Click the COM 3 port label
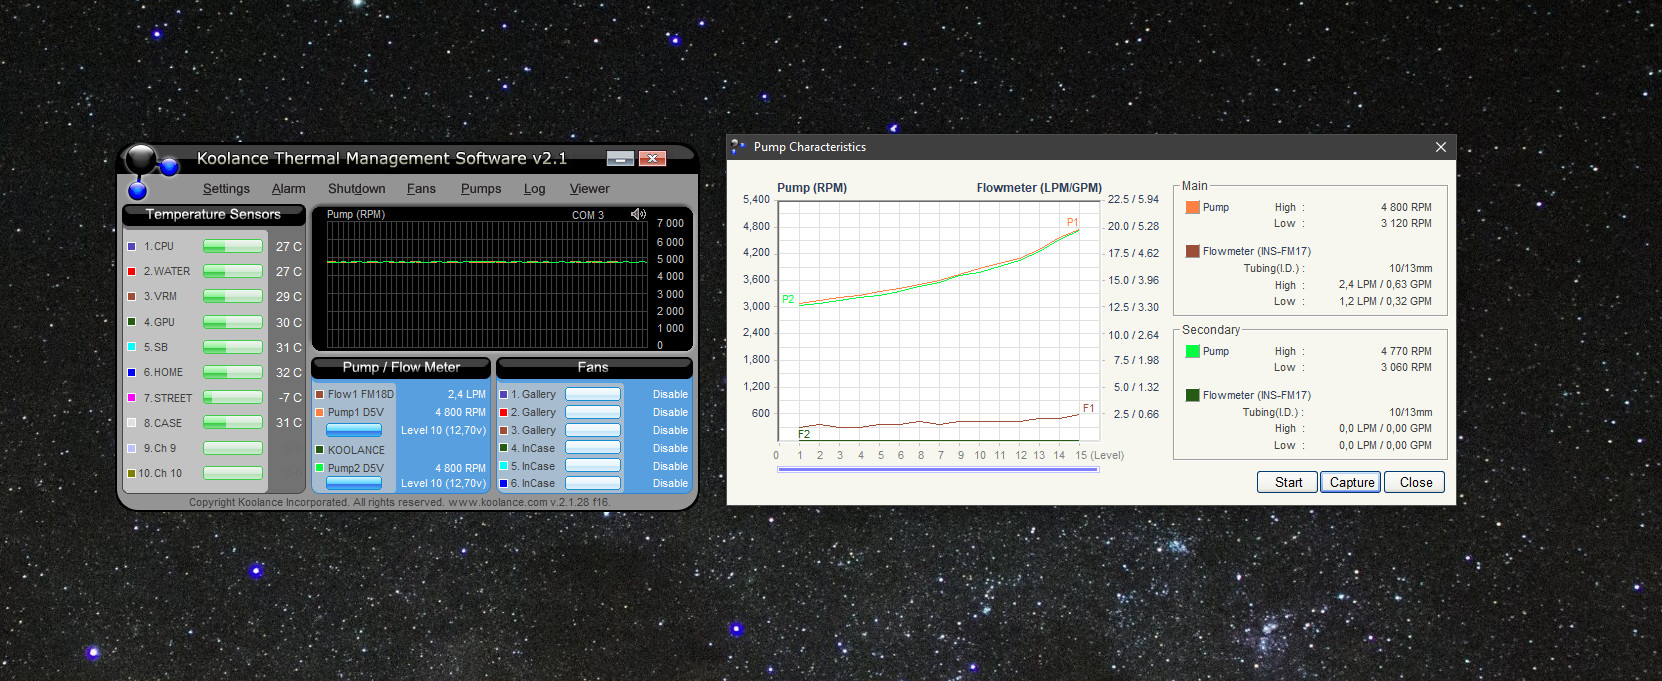 point(588,215)
